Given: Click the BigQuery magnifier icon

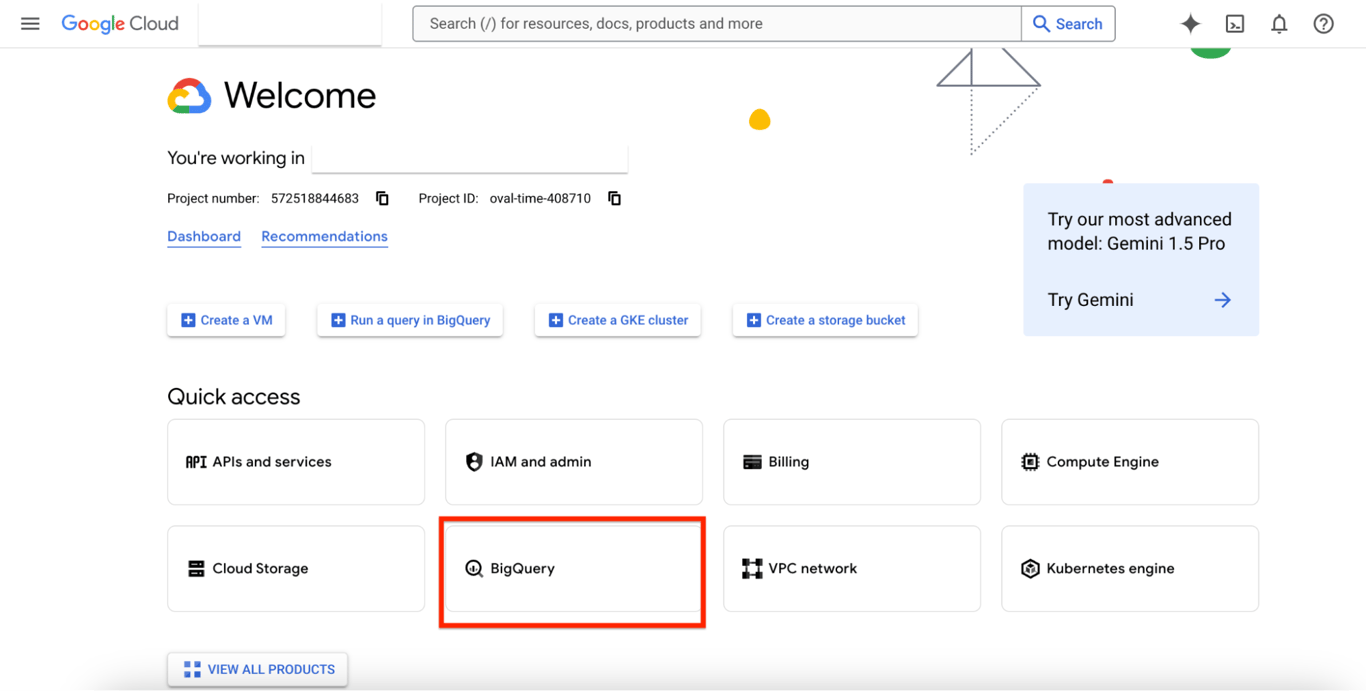Looking at the screenshot, I should click(x=474, y=568).
